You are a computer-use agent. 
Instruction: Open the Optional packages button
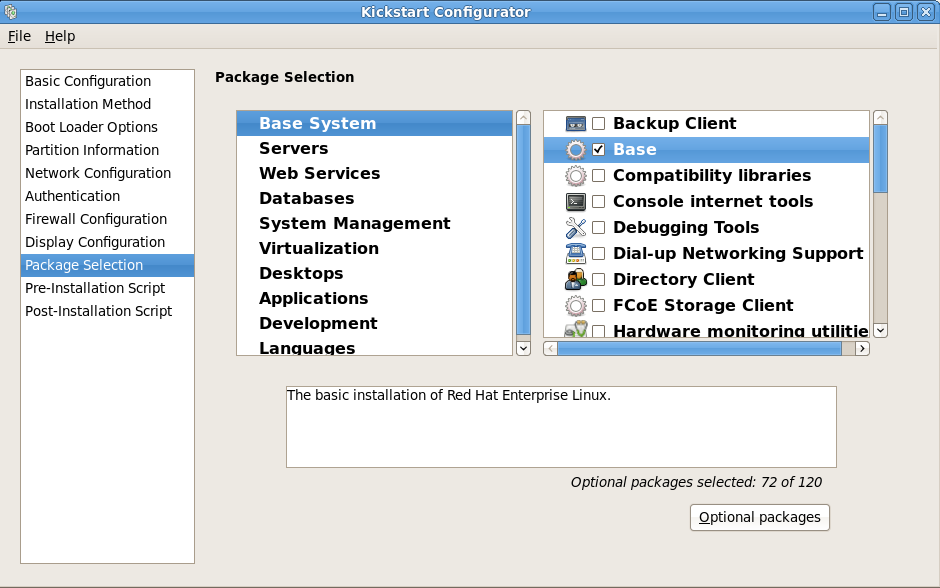pos(760,517)
